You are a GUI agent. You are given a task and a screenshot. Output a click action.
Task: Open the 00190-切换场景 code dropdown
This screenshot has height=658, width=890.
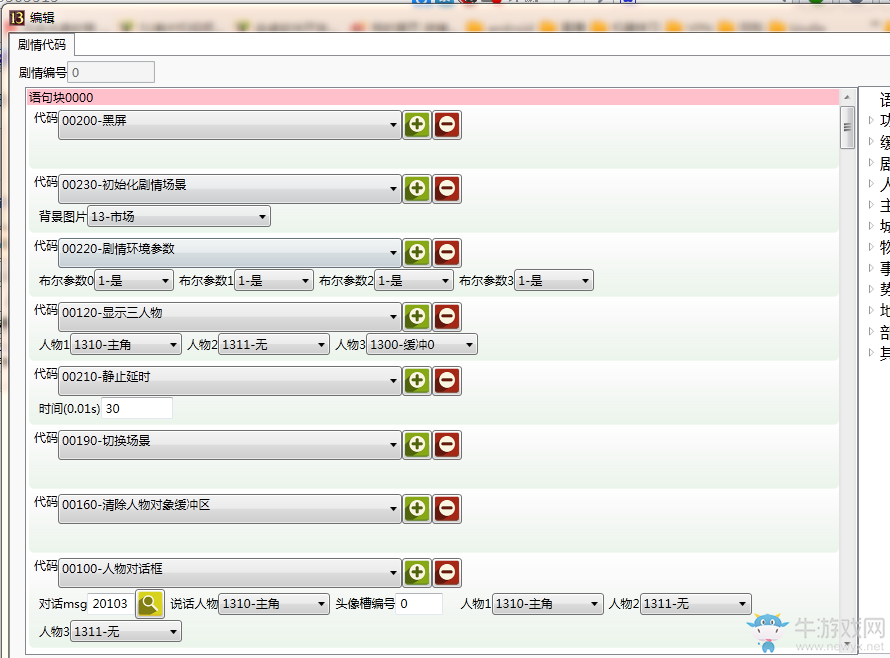(230, 445)
